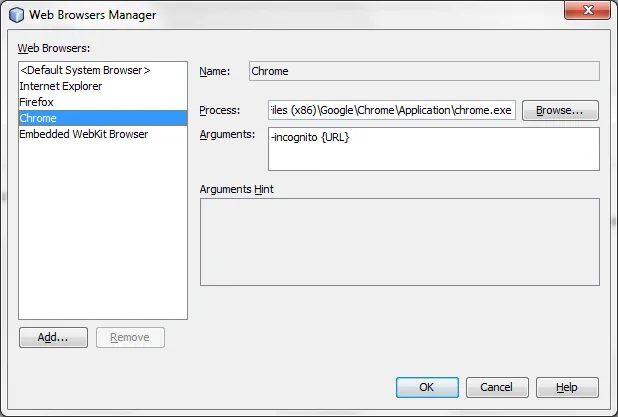Select <Default System Browser> in the list
618x417 pixels.
click(x=84, y=70)
